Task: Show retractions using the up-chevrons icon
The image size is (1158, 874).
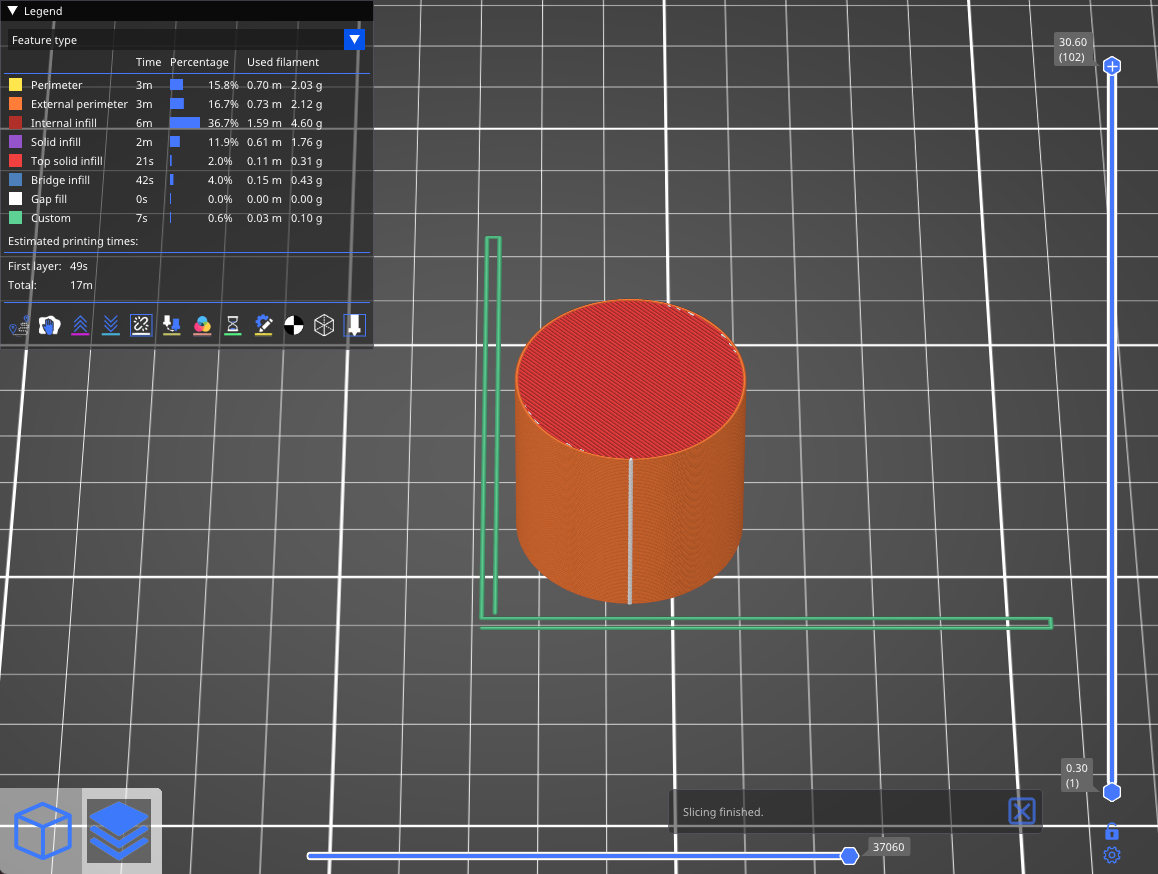Action: 80,325
